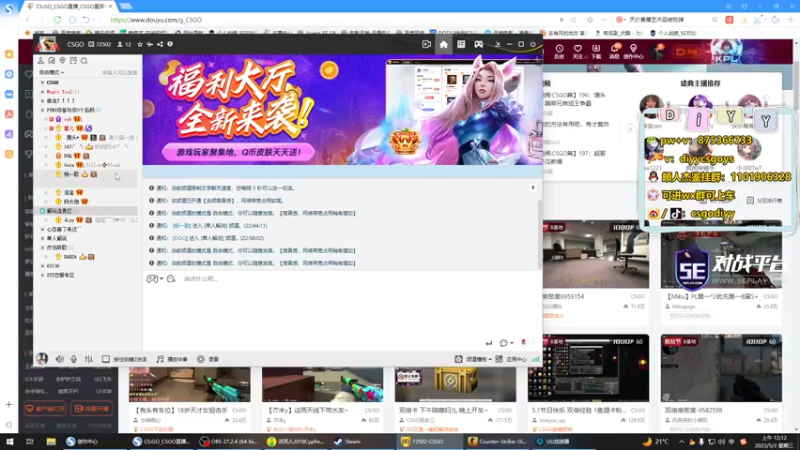Open the 自由模式 speaking mode dropdown
Image resolution: width=800 pixels, height=450 pixels.
coord(52,73)
